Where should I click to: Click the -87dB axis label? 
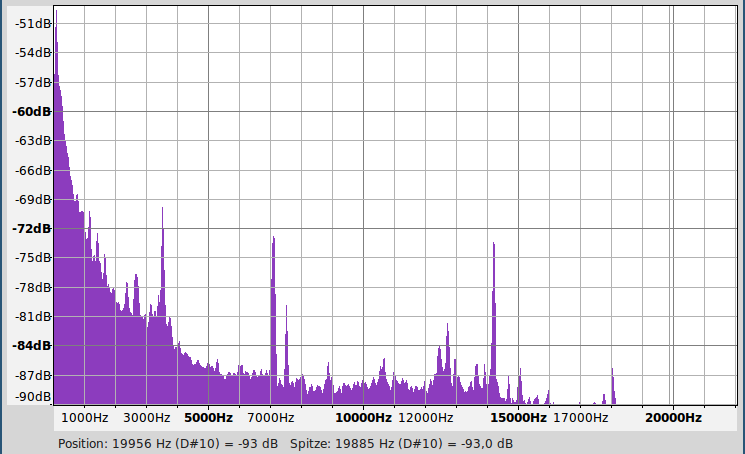click(x=33, y=376)
